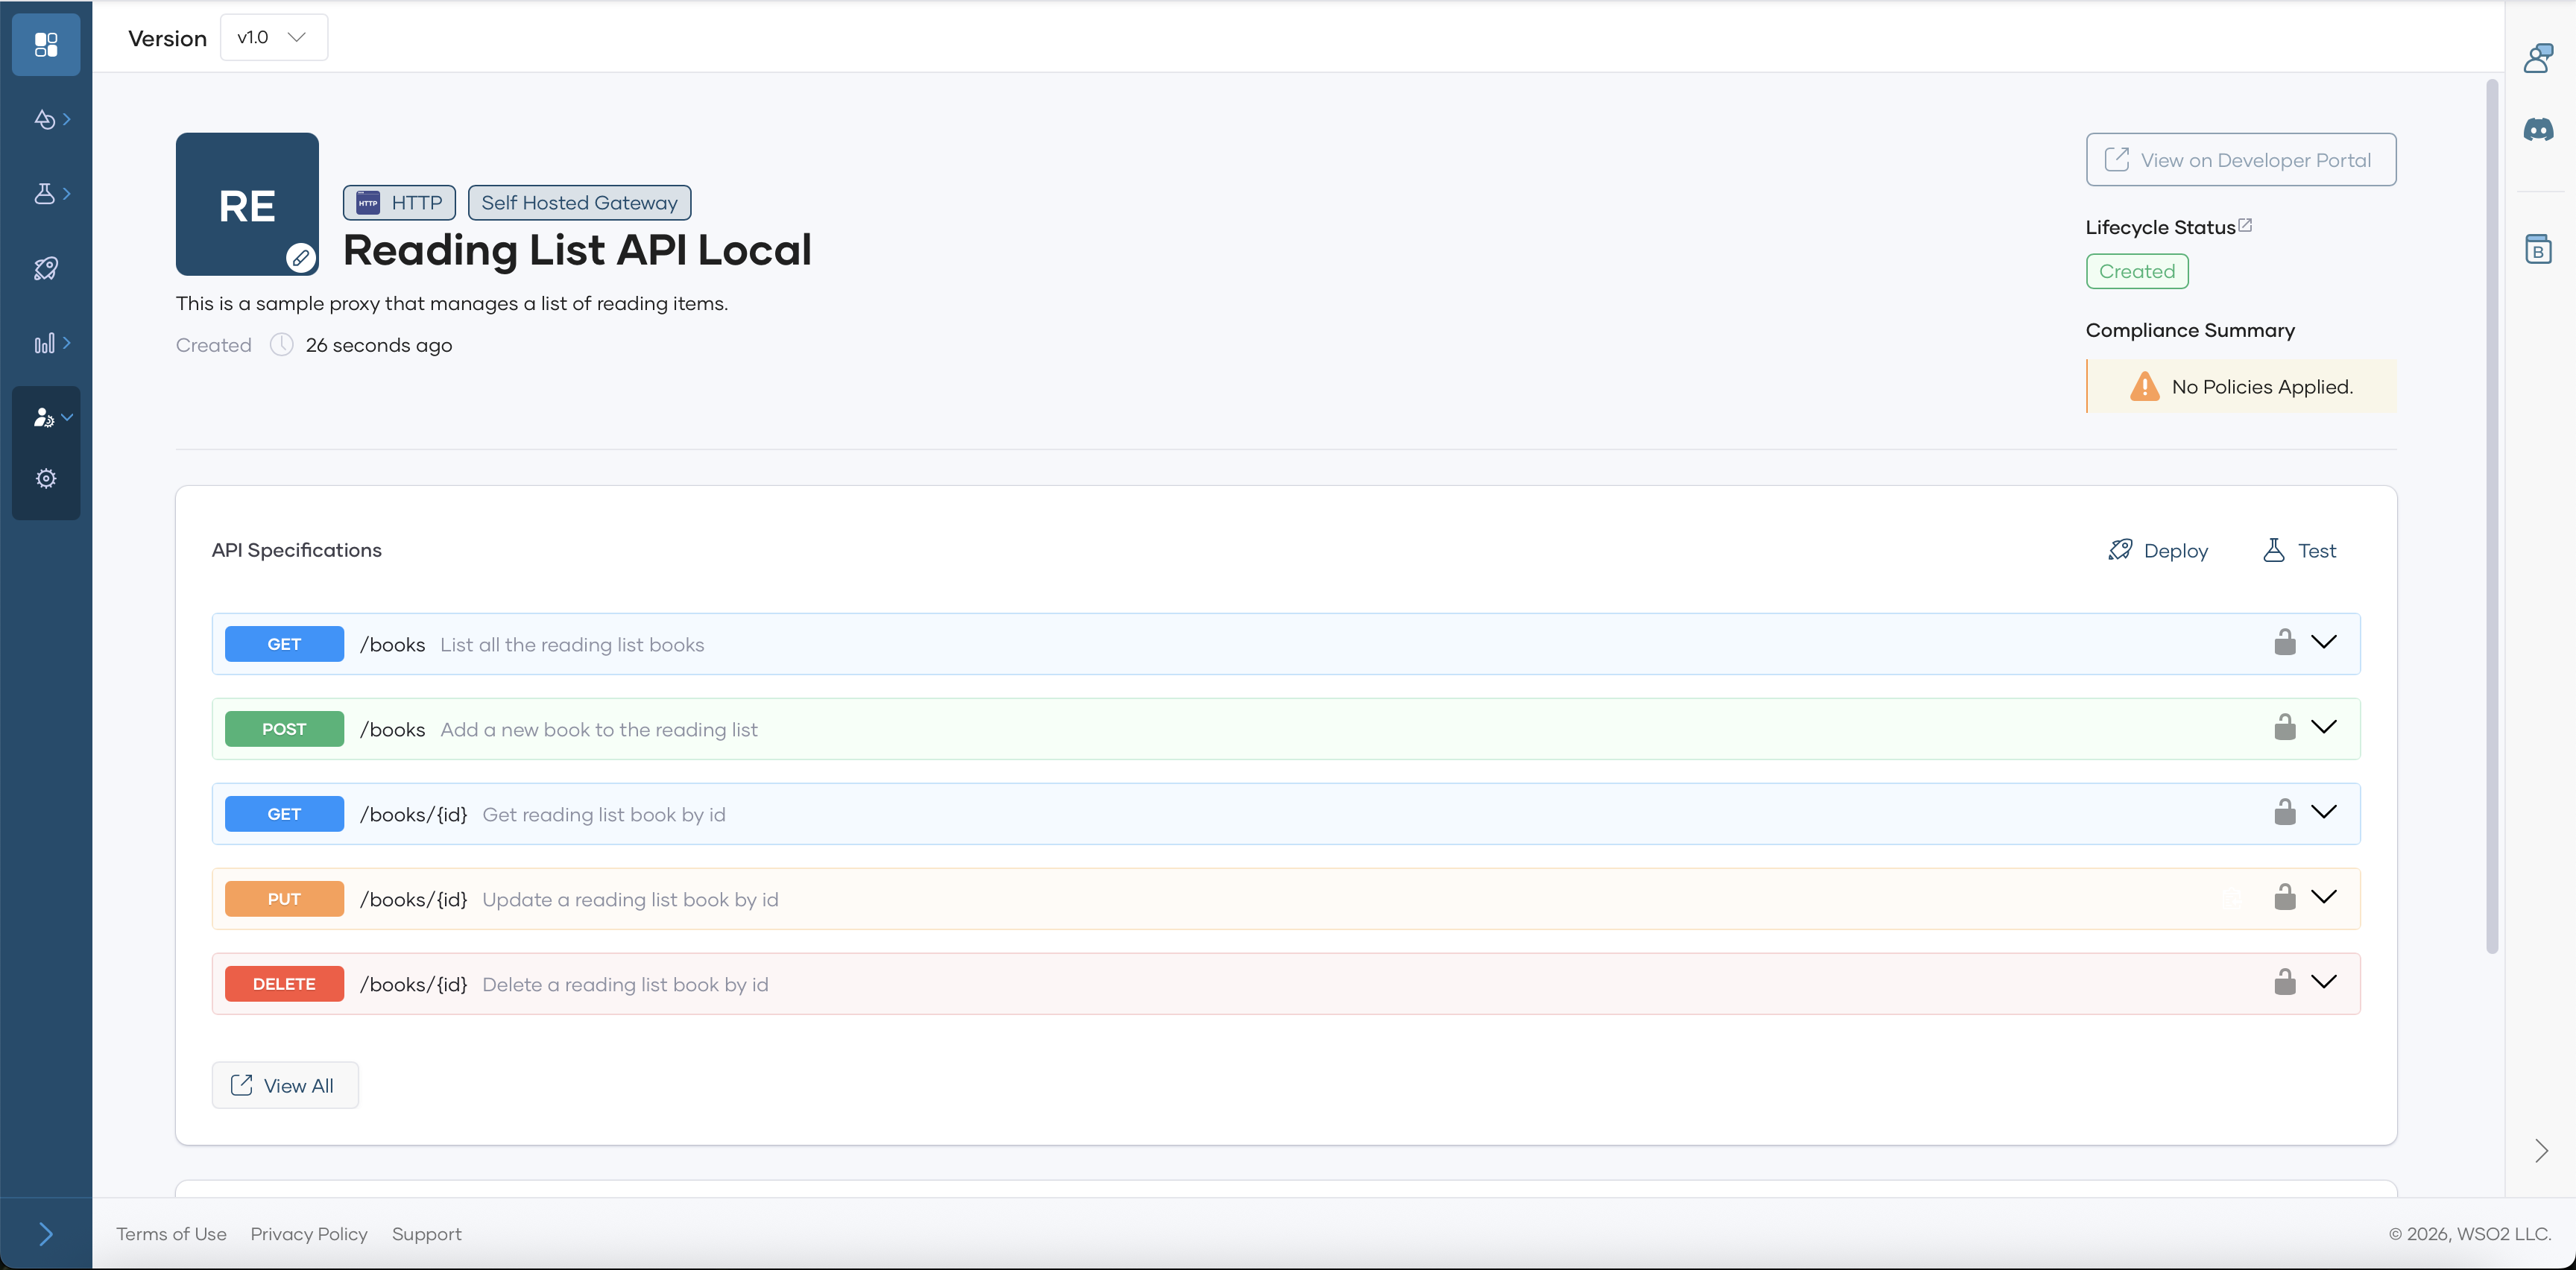Edit the RE API thumbnail pencil icon
Viewport: 2576px width, 1270px height.
pos(300,258)
